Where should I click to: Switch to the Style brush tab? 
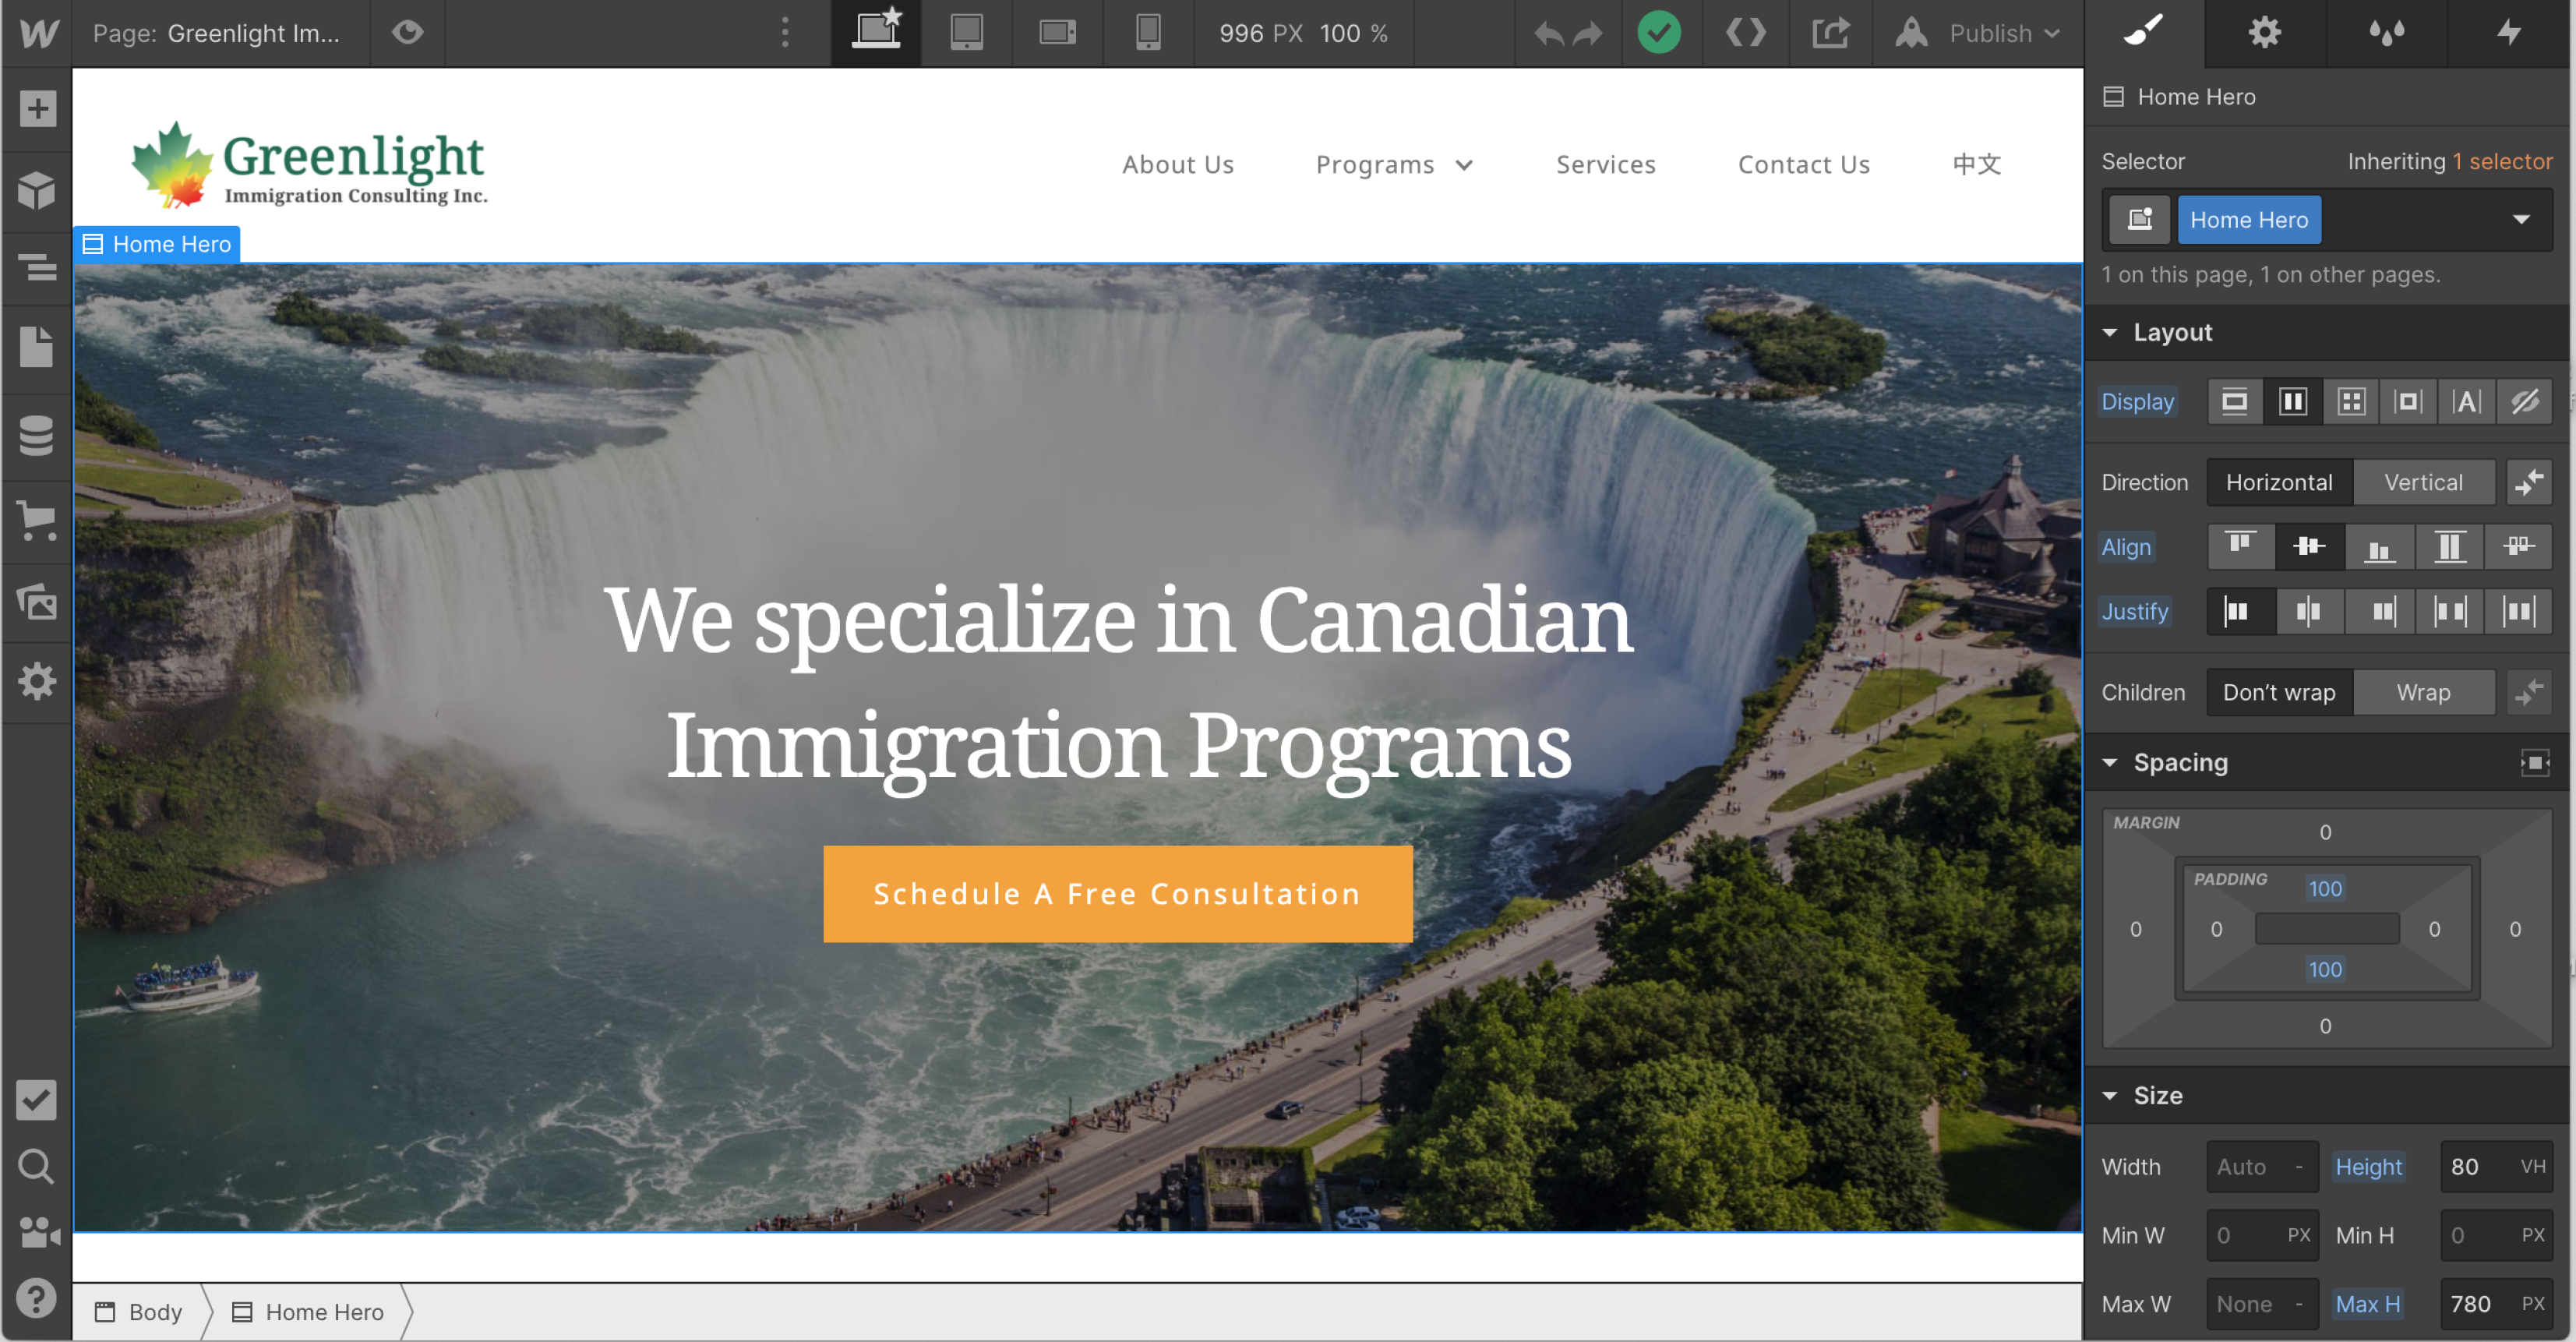[2144, 33]
